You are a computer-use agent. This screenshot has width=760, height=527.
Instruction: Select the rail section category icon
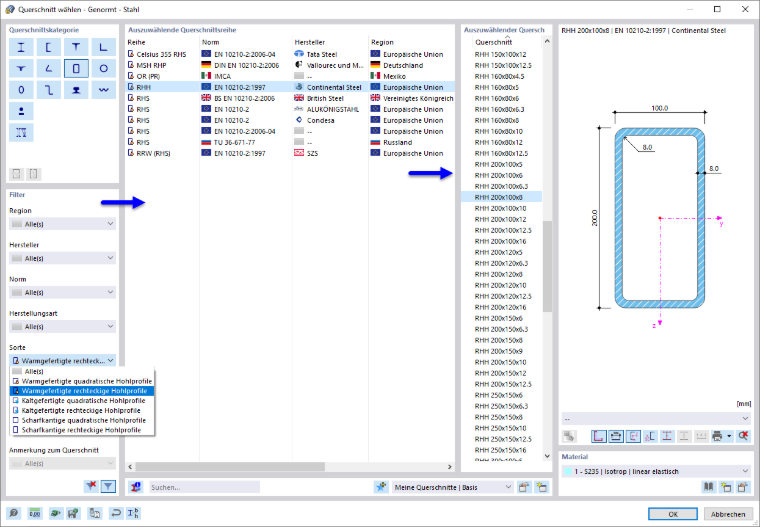(76, 90)
